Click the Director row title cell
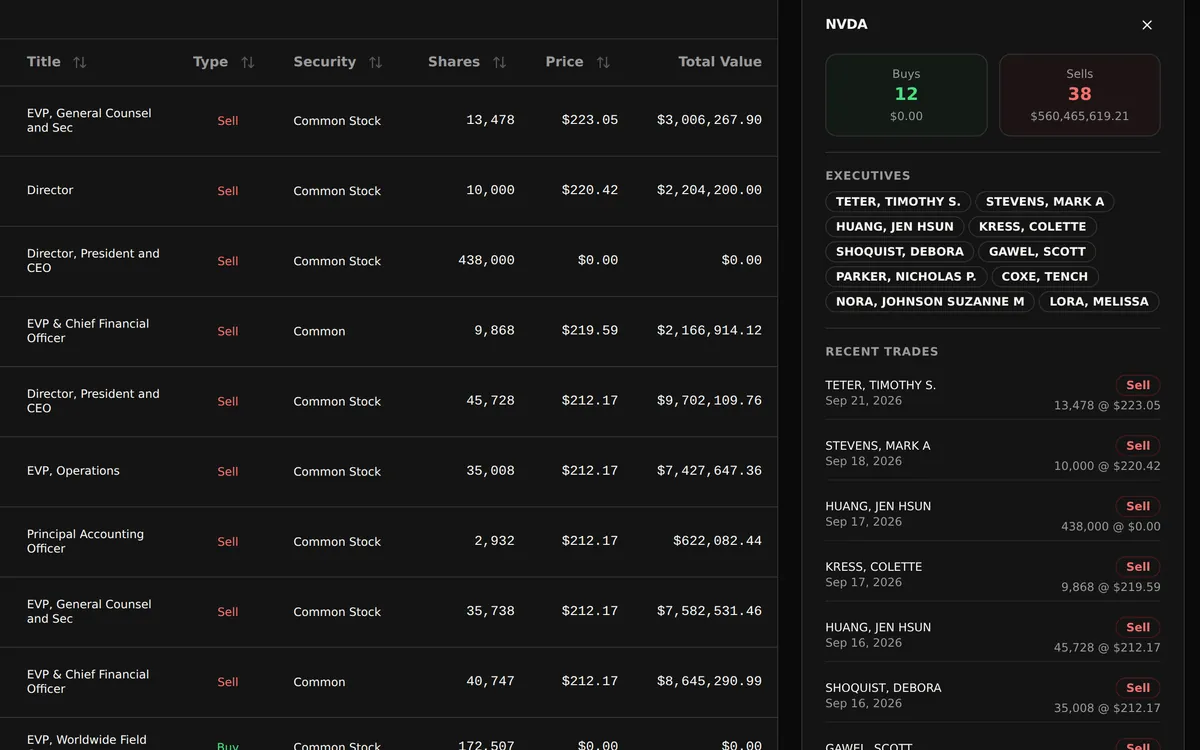 pyautogui.click(x=50, y=190)
